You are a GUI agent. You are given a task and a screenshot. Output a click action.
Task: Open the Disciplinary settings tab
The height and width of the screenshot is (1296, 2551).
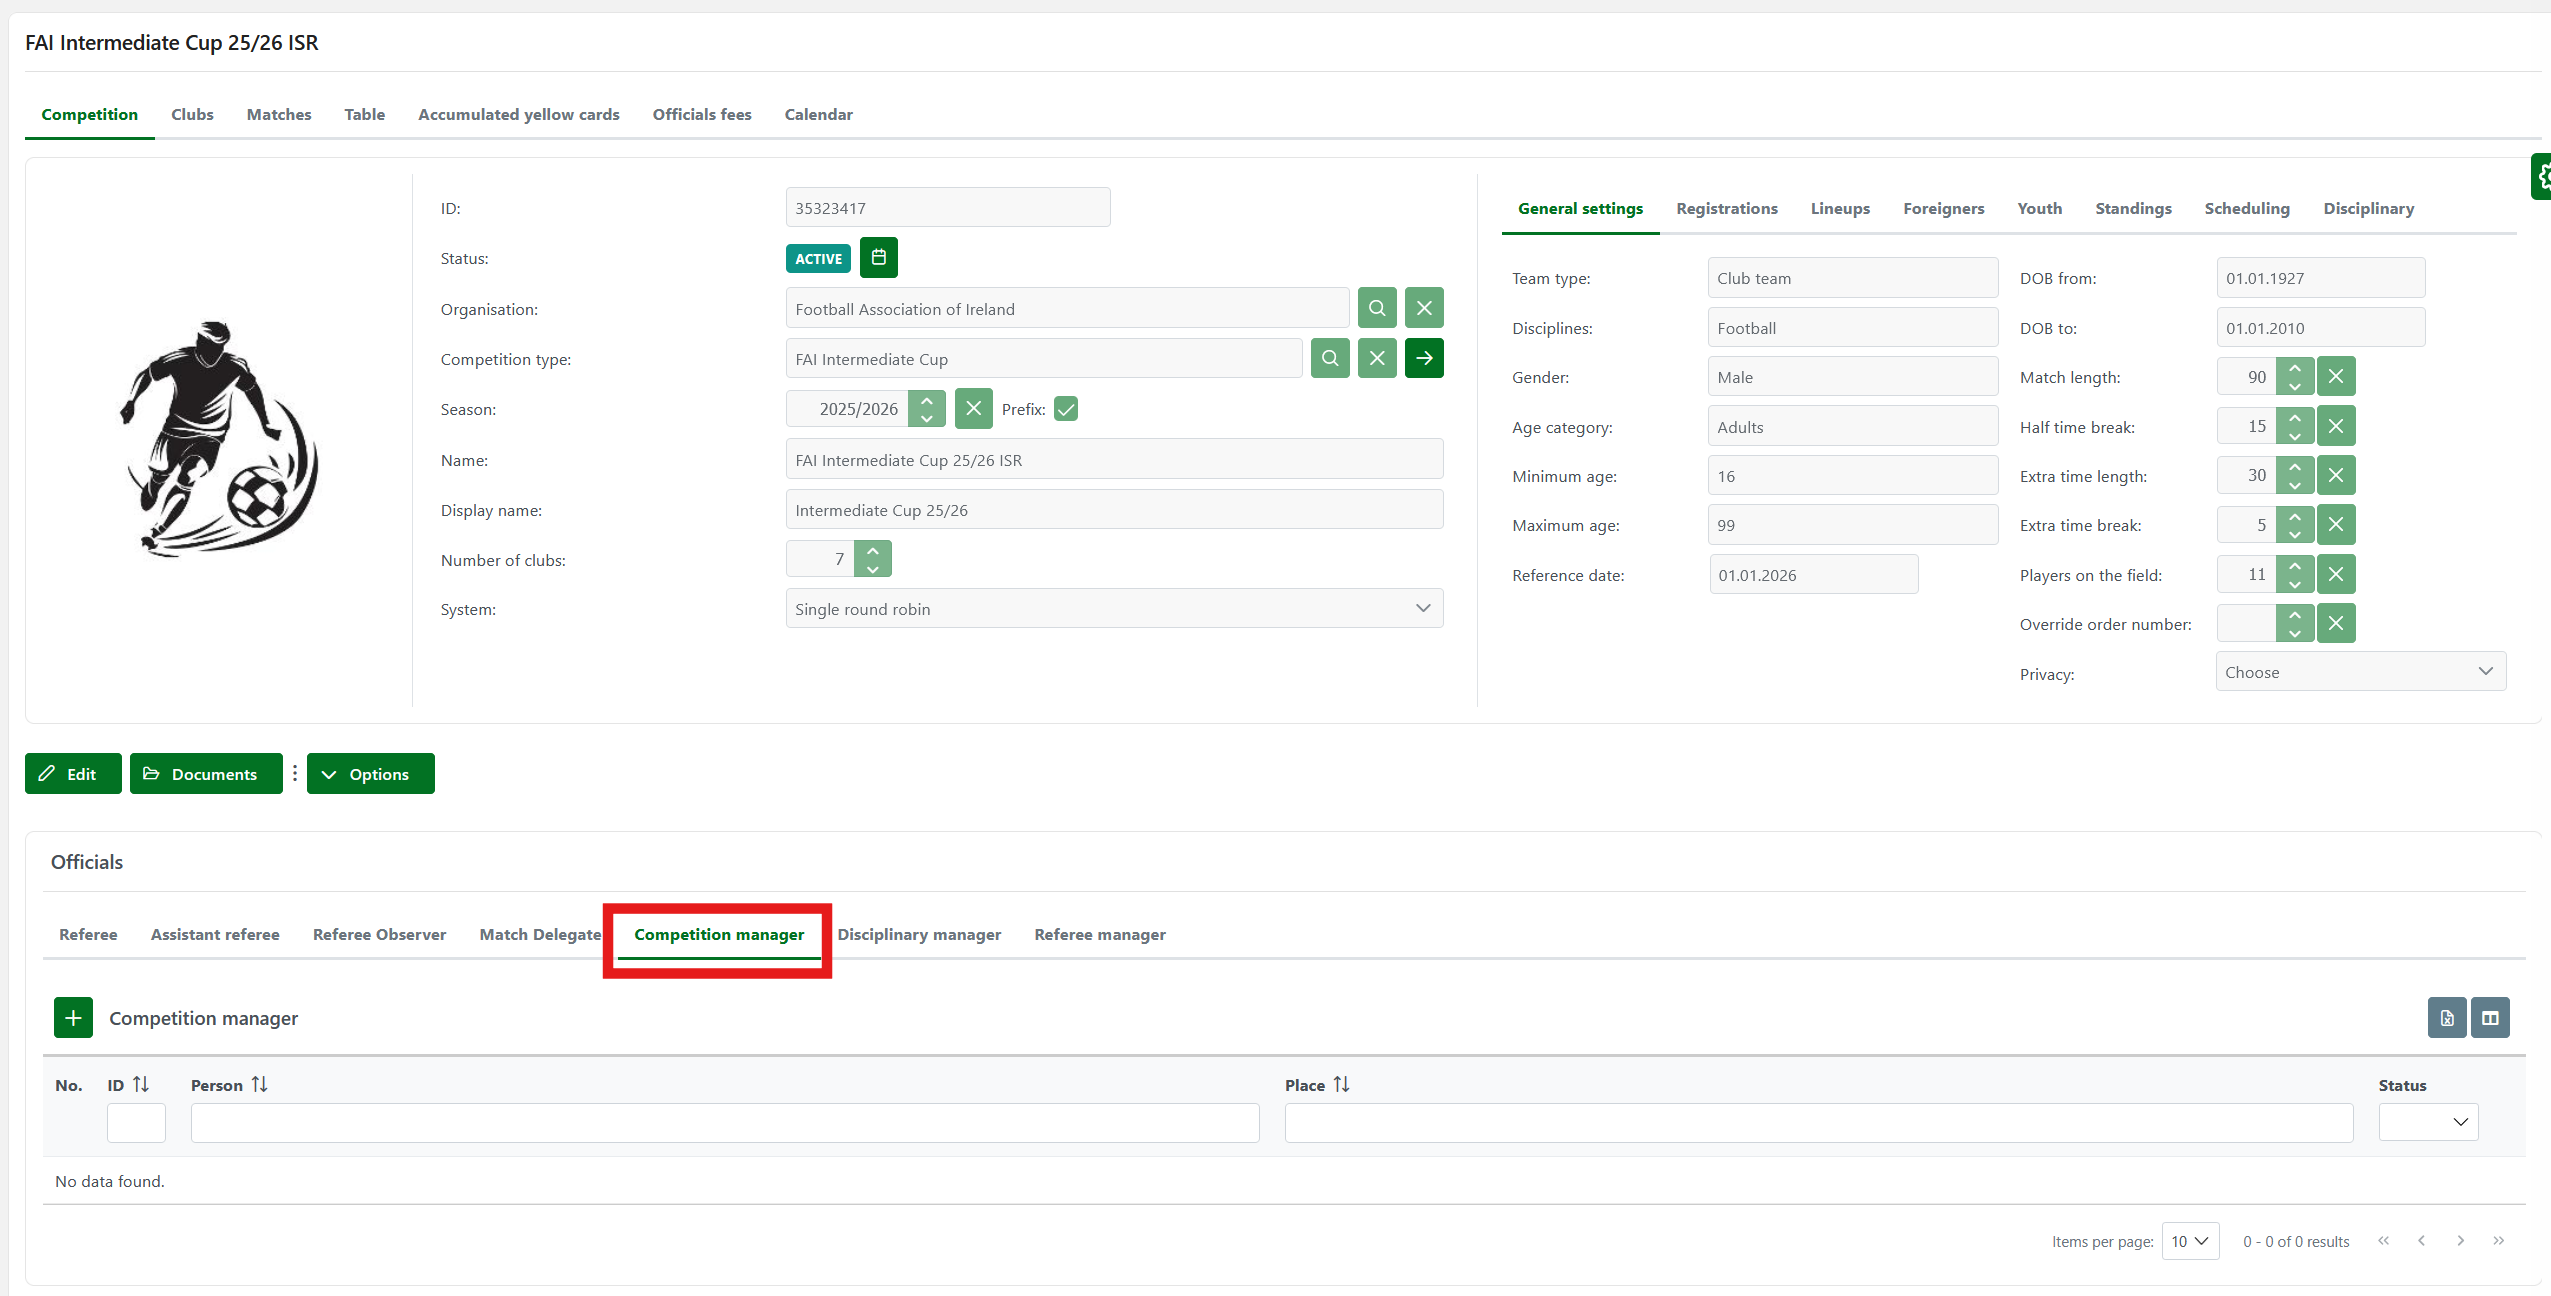pyautogui.click(x=2367, y=208)
